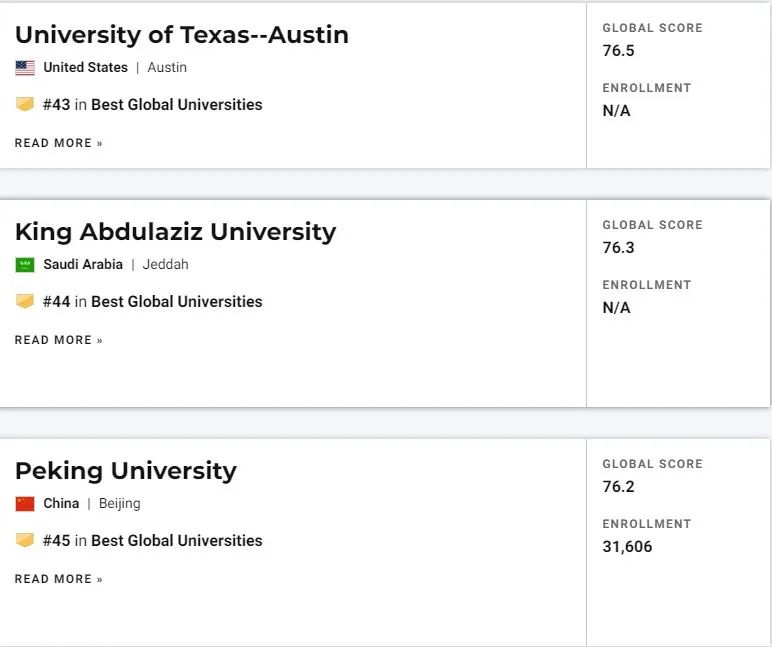This screenshot has height=647, width=772.
Task: Select the #45 in Best Global Universities link
Action: [153, 540]
